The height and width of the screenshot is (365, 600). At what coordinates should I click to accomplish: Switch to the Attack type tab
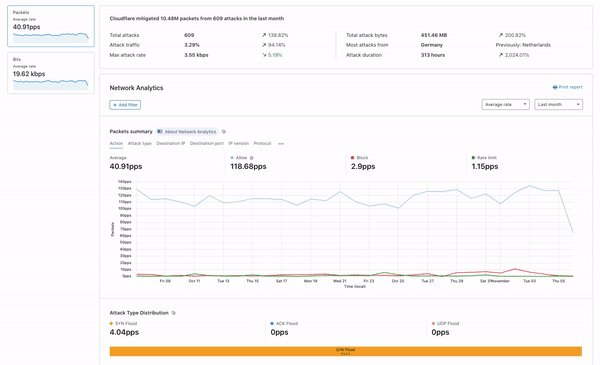click(x=140, y=143)
